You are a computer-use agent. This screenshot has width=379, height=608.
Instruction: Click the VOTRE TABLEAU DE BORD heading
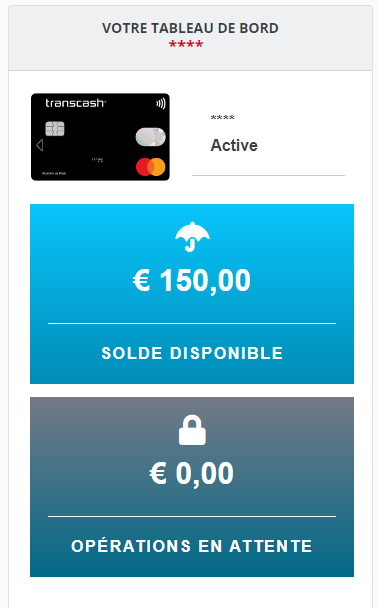(x=190, y=28)
